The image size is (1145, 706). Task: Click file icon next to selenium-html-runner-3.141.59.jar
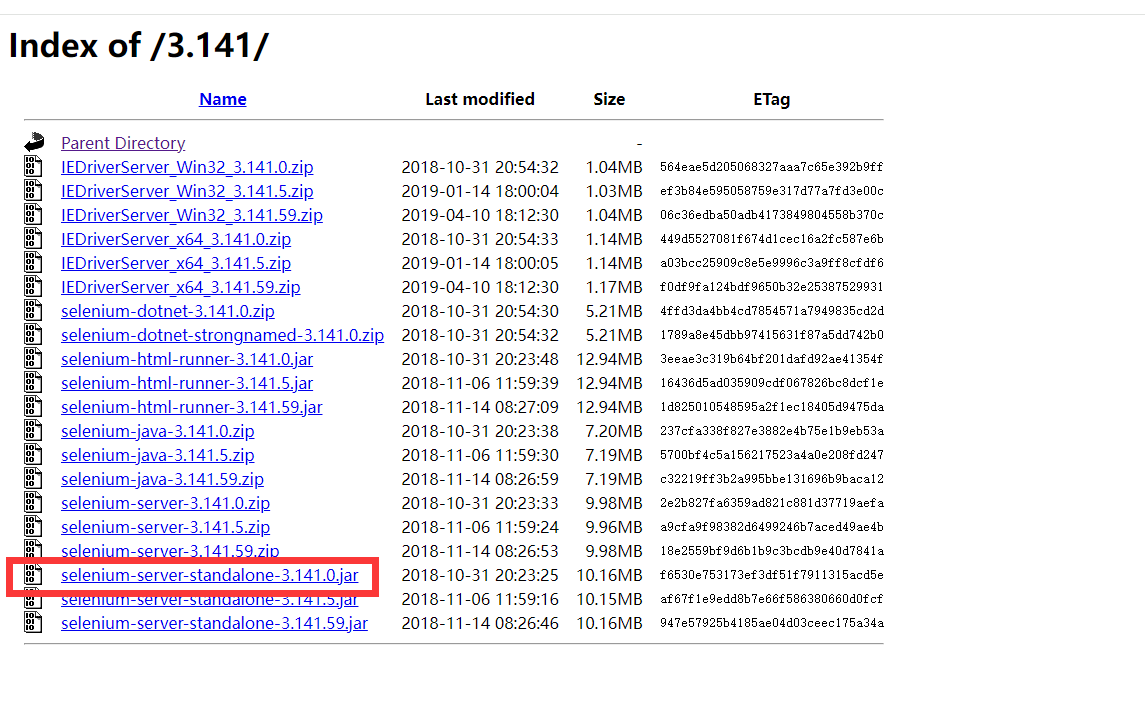tap(34, 407)
